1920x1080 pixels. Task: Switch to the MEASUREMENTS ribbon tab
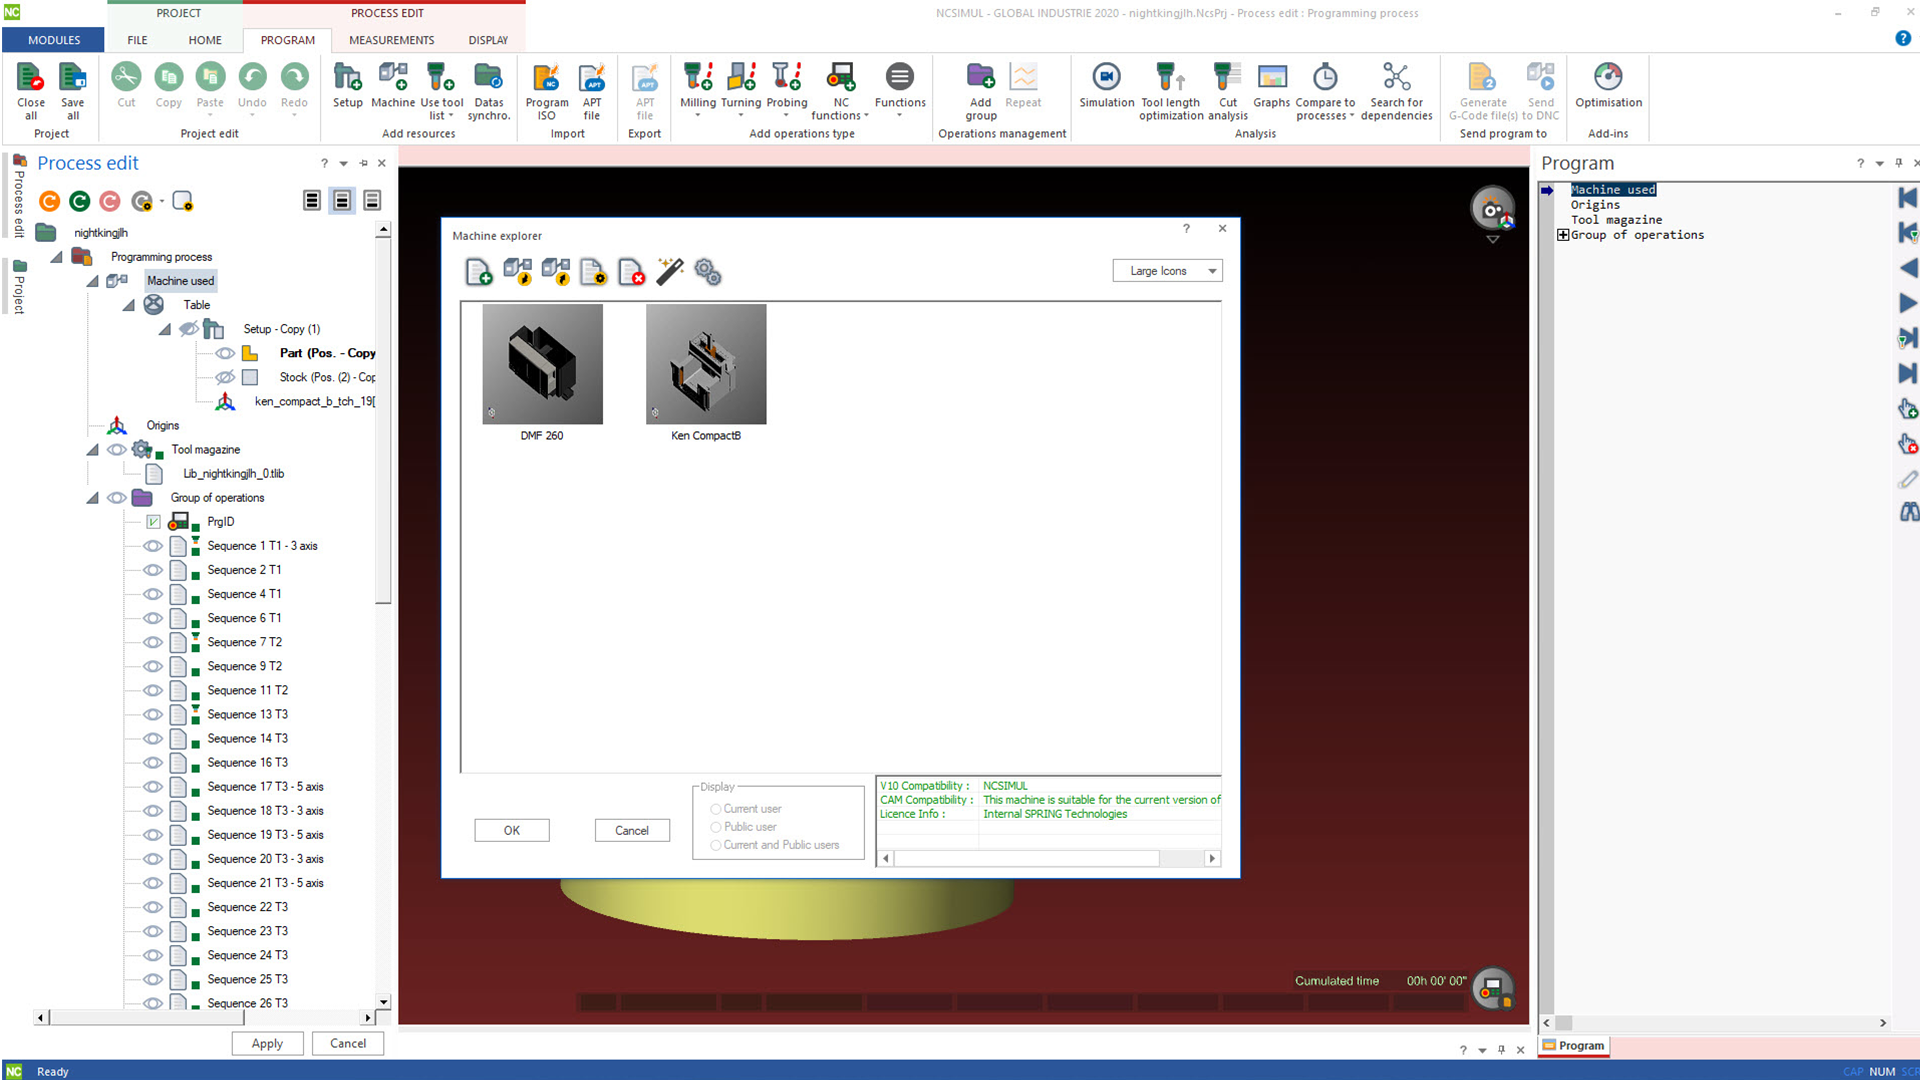[x=391, y=40]
